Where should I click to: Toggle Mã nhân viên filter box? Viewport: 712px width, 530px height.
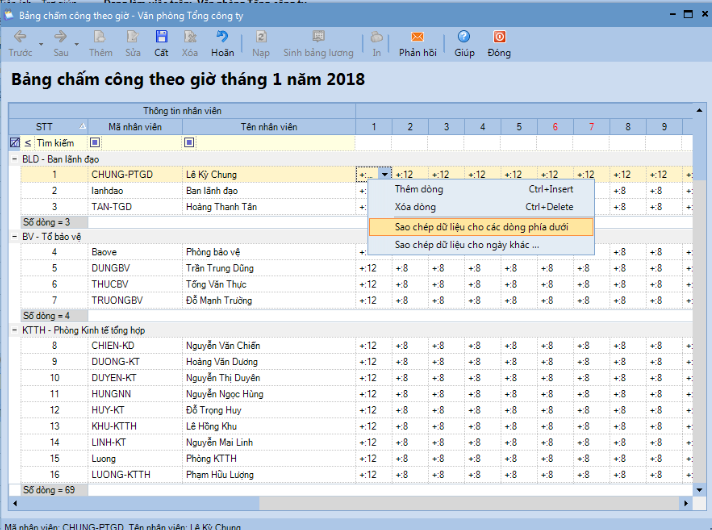95,143
